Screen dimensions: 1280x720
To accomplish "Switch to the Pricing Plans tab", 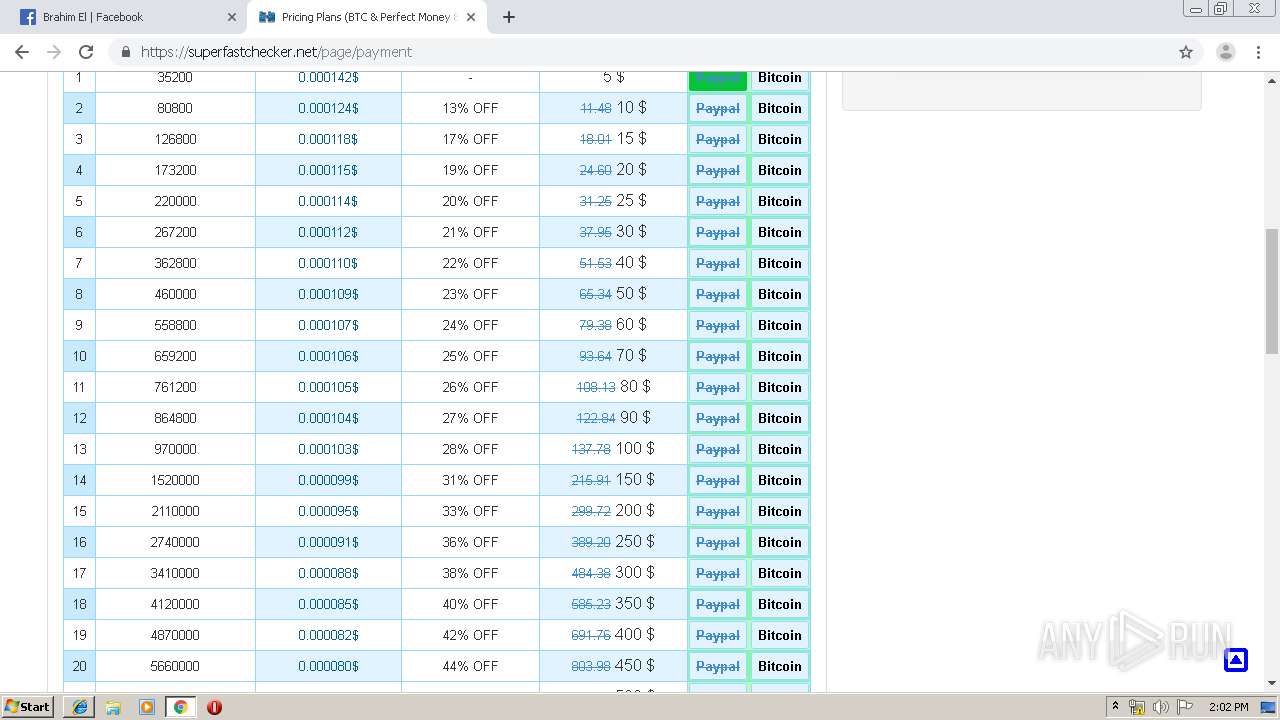I will (x=366, y=17).
